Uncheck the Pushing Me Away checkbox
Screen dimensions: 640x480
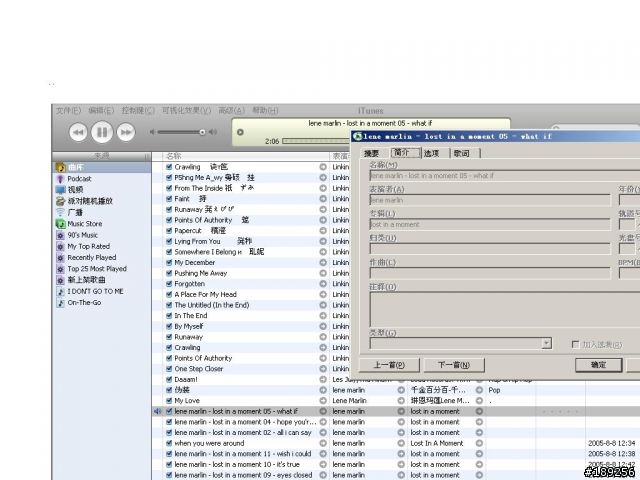[169, 273]
